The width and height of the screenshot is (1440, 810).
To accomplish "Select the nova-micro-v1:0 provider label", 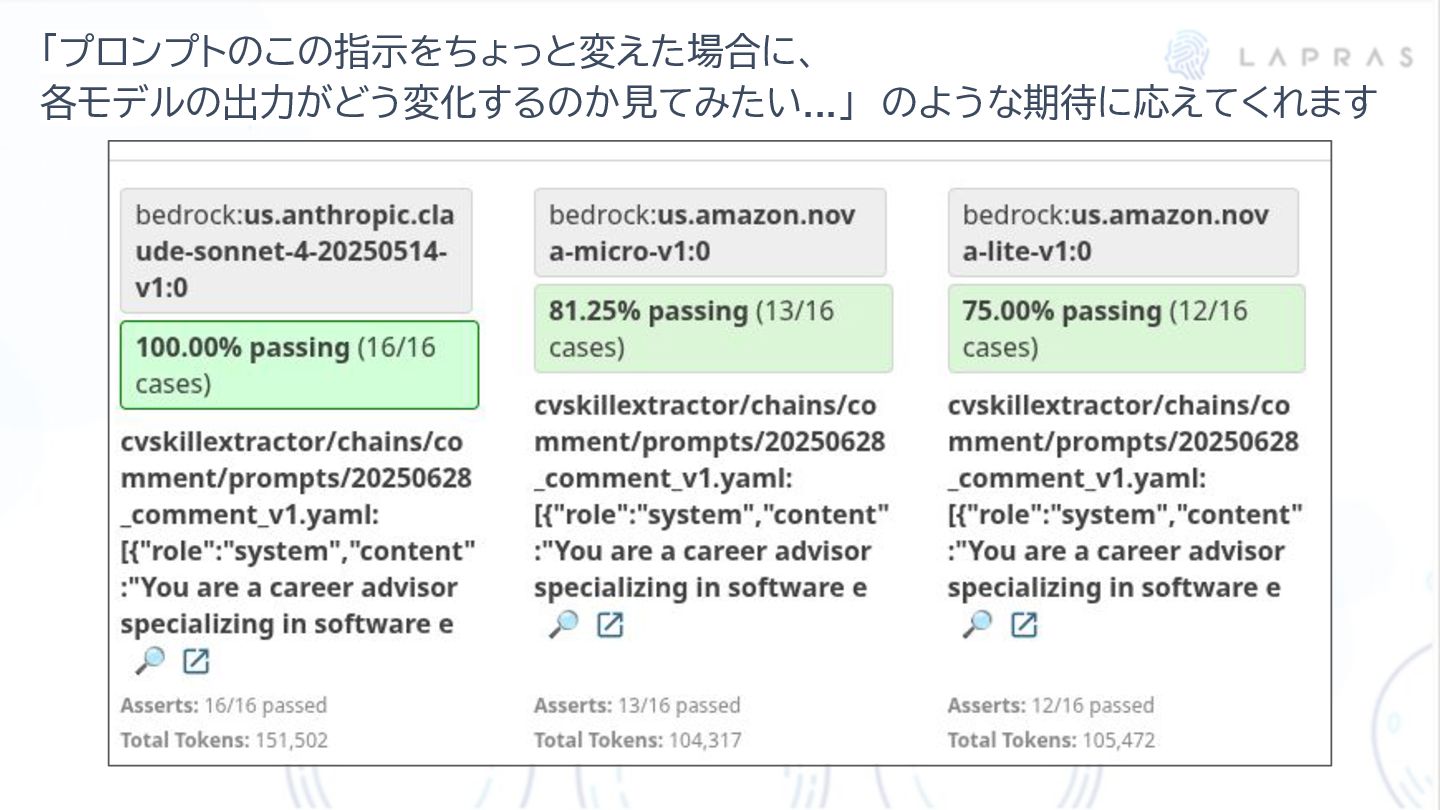I will point(709,233).
